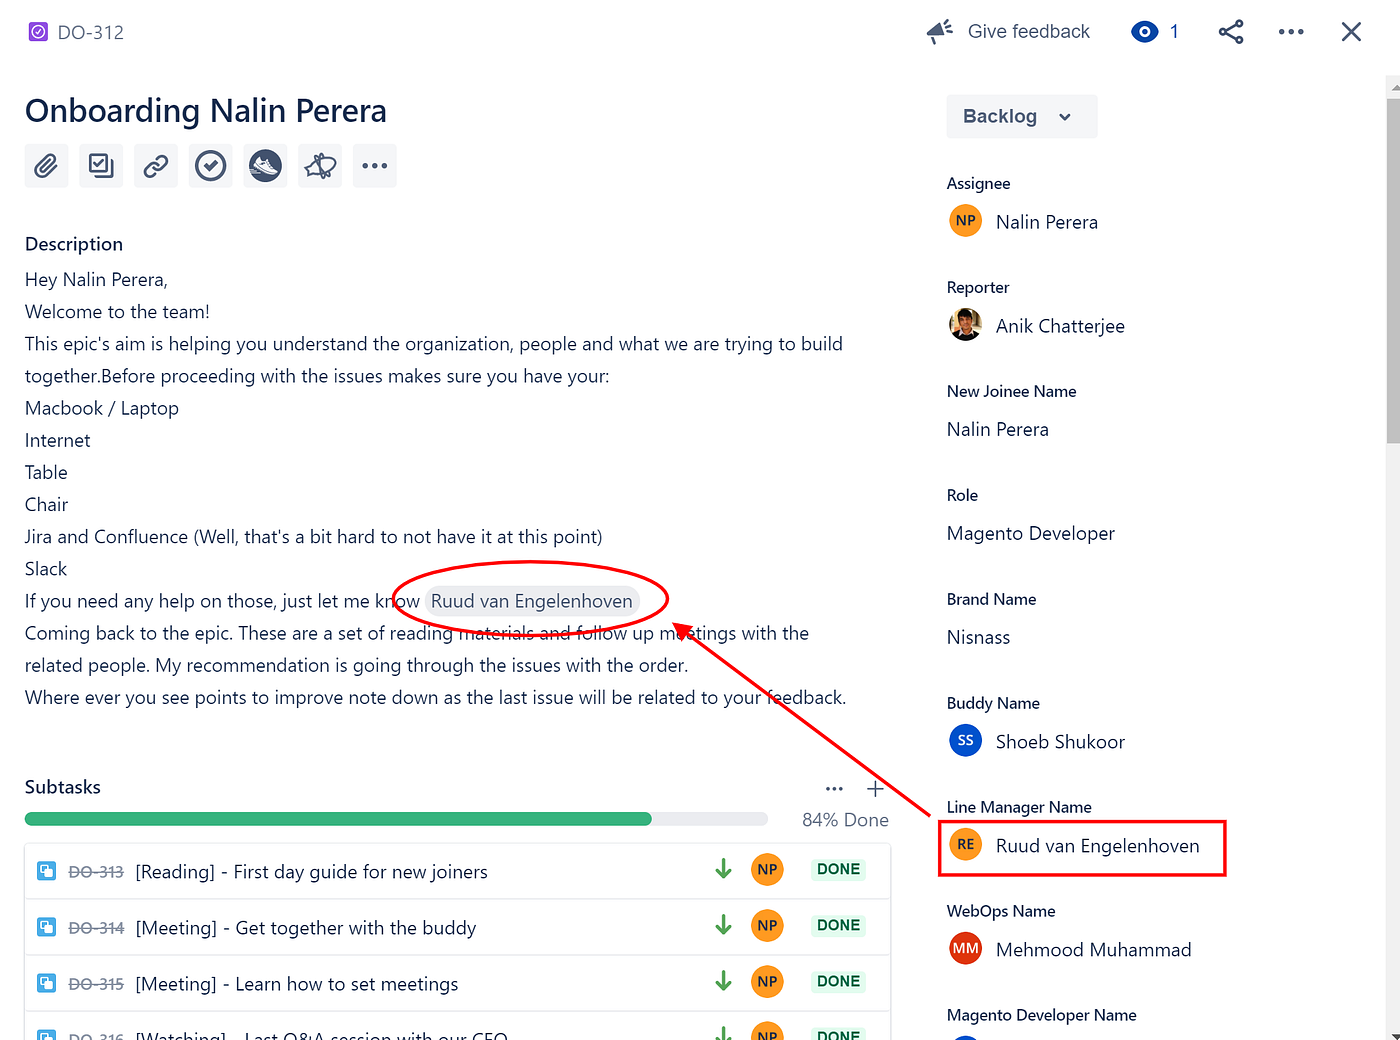Open the top-right meatball menu
Screen dimensions: 1400x1040
point(1291,31)
